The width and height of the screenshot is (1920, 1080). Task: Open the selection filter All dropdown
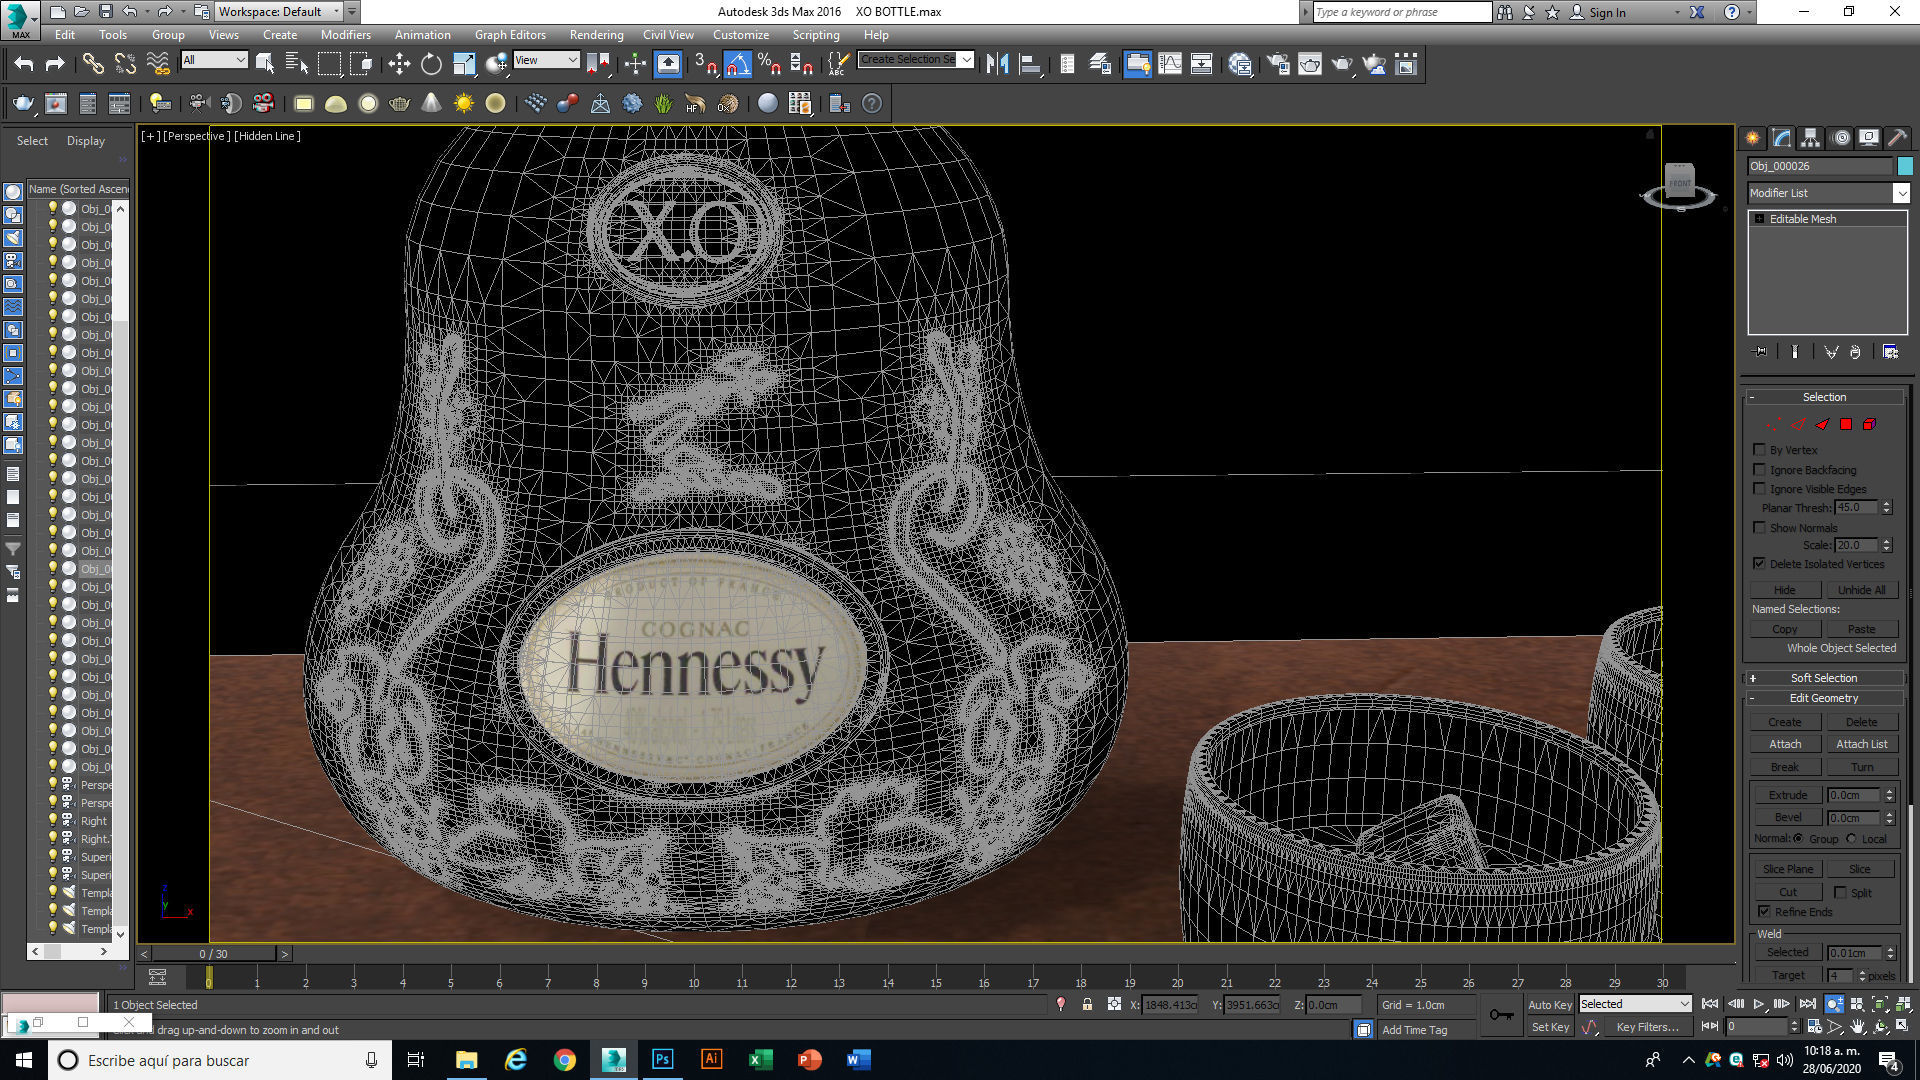[214, 60]
